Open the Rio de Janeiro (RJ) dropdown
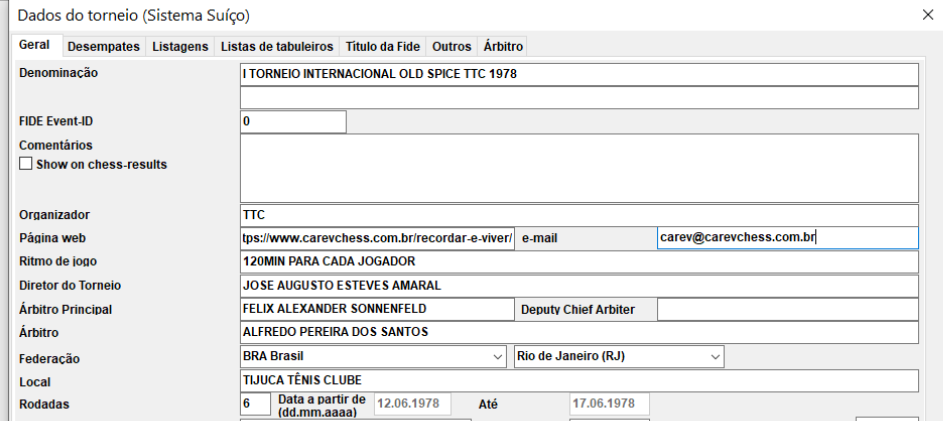This screenshot has width=943, height=421. point(715,356)
